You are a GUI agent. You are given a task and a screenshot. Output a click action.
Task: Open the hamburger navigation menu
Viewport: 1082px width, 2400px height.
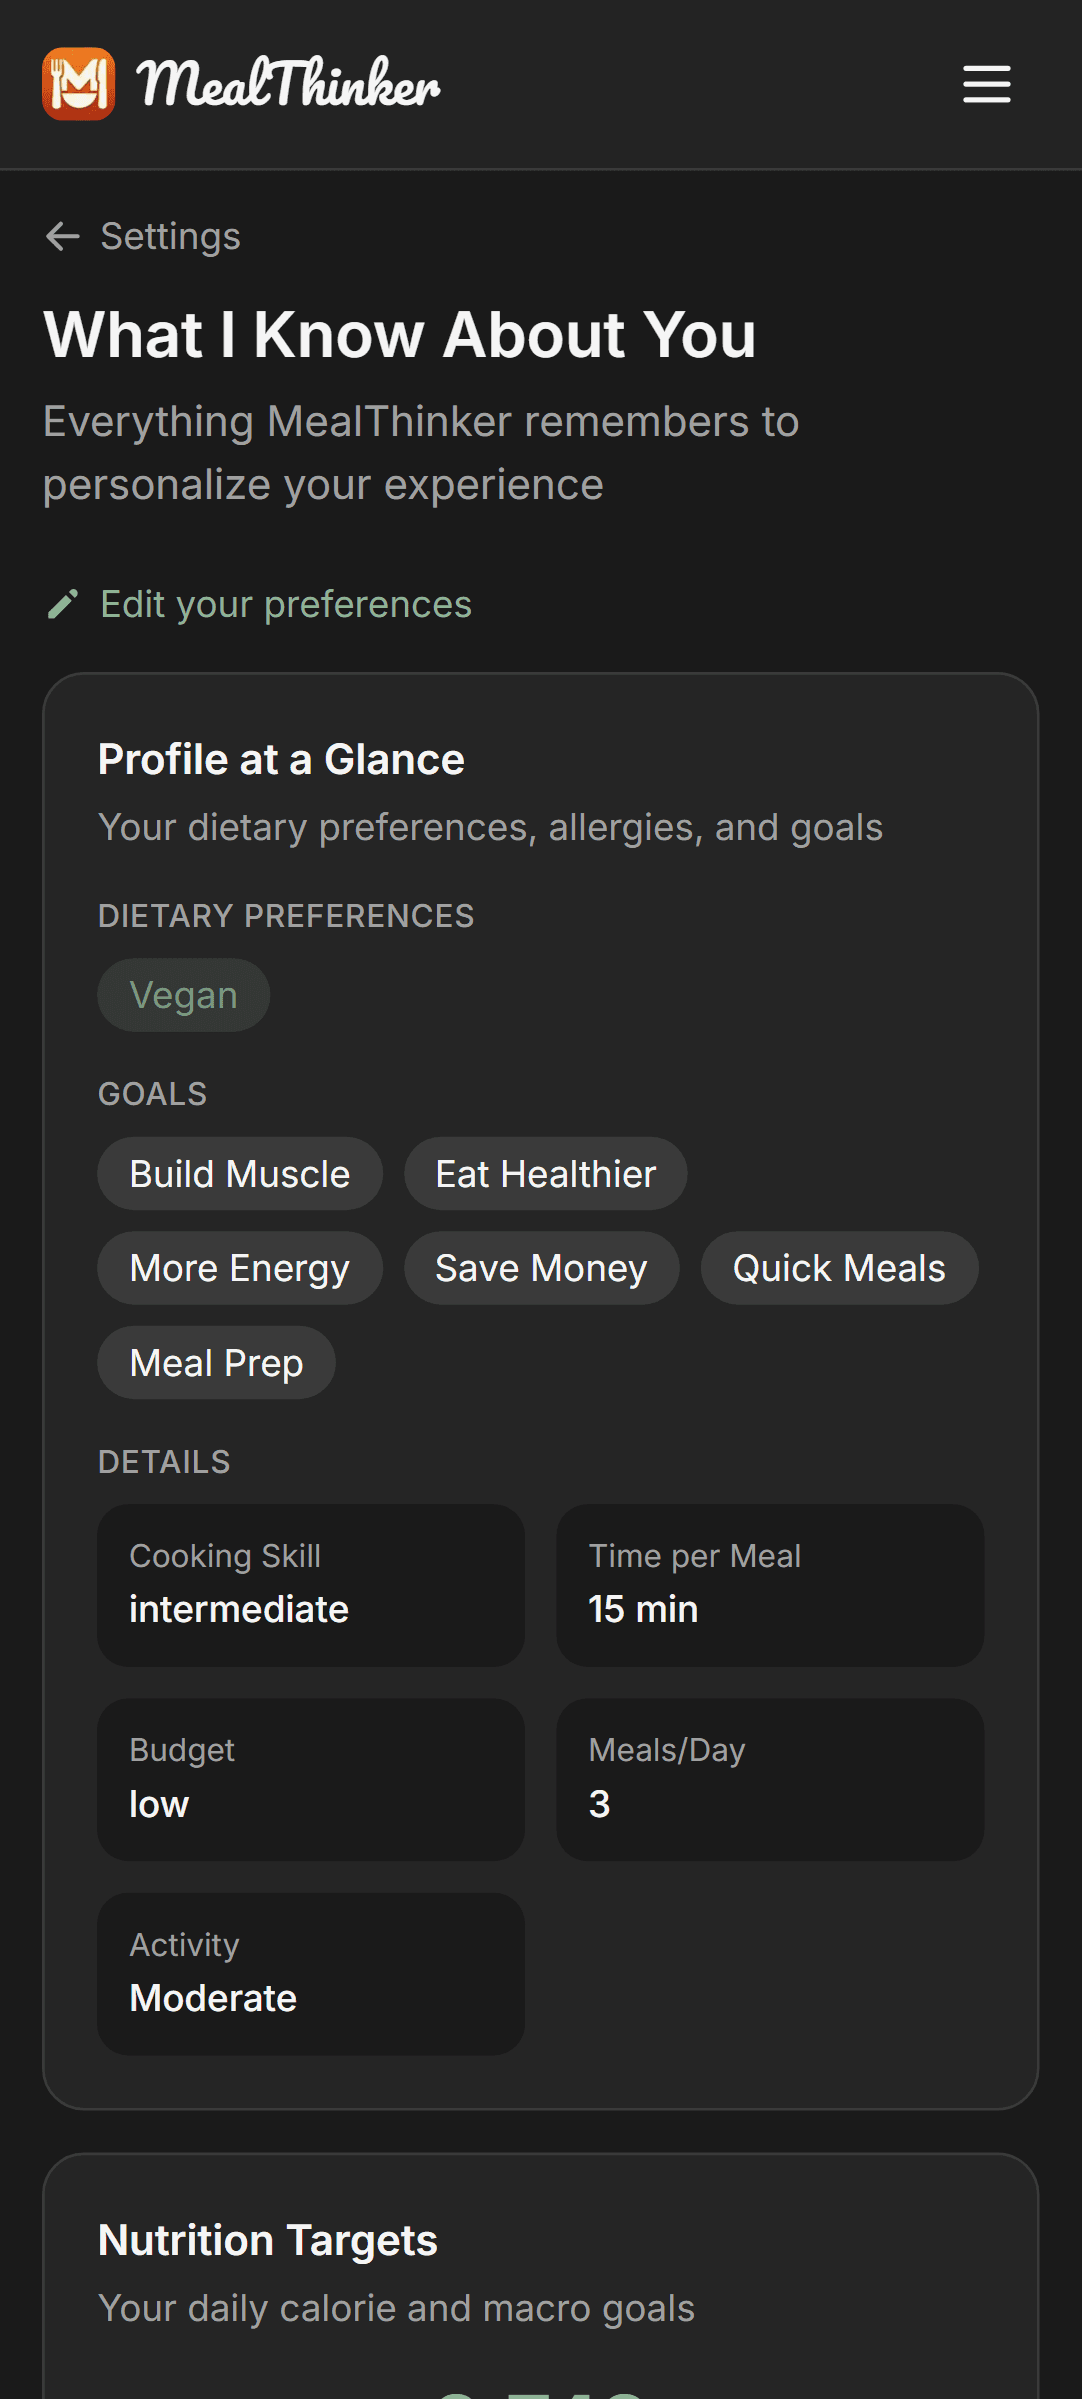coord(985,86)
